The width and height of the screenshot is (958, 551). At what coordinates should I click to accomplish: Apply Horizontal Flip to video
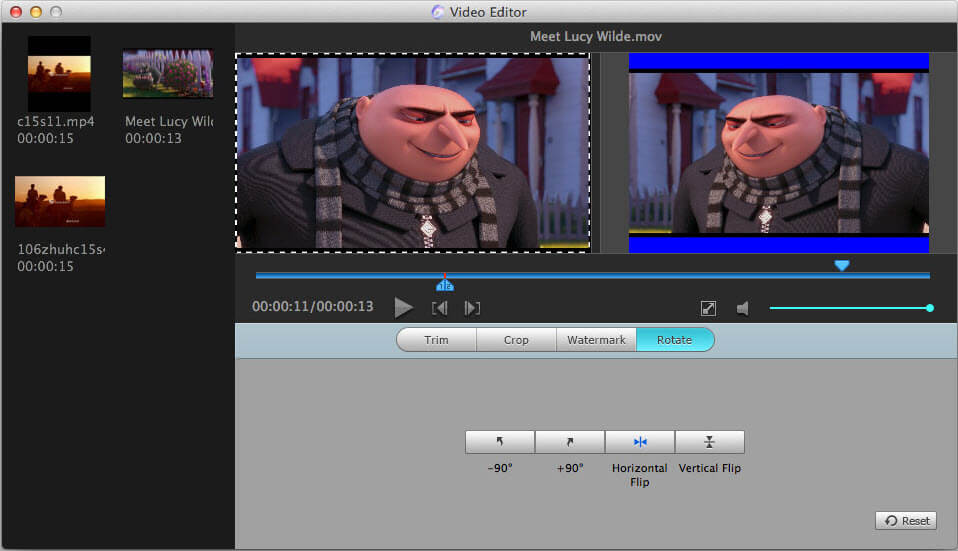(640, 442)
